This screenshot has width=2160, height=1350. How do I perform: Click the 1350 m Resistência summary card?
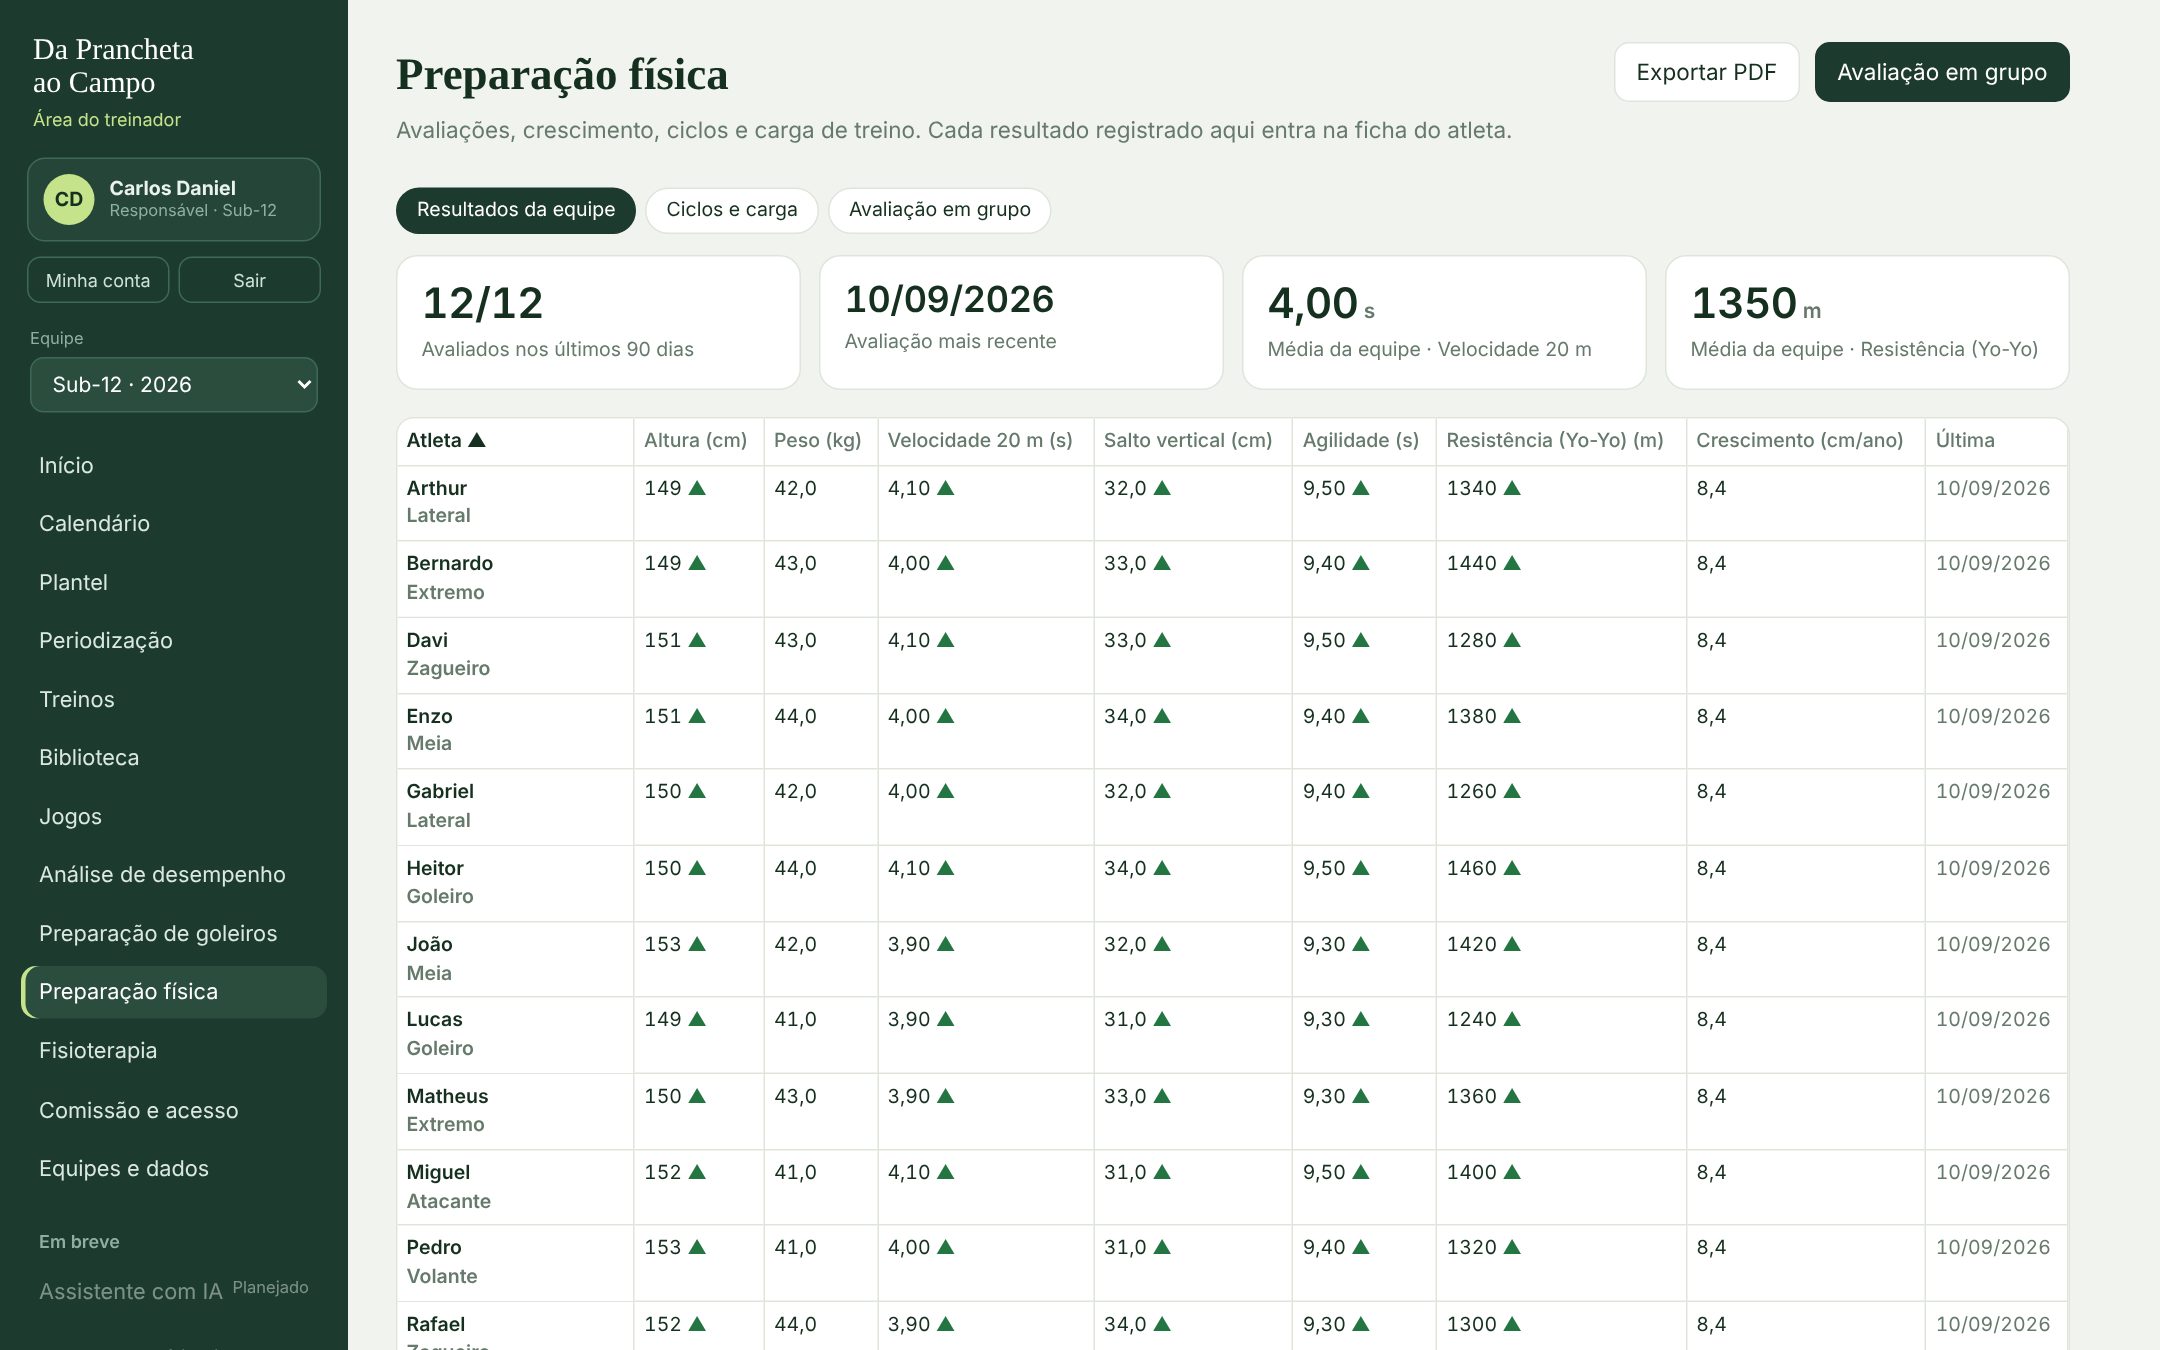[x=1867, y=322]
